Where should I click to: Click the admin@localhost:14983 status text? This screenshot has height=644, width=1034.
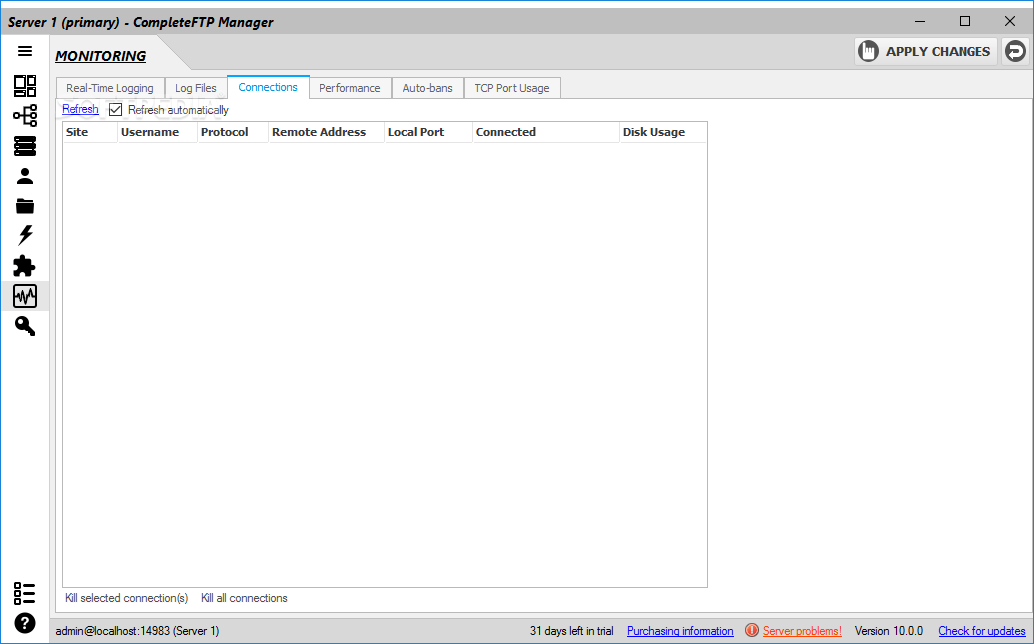pos(137,631)
